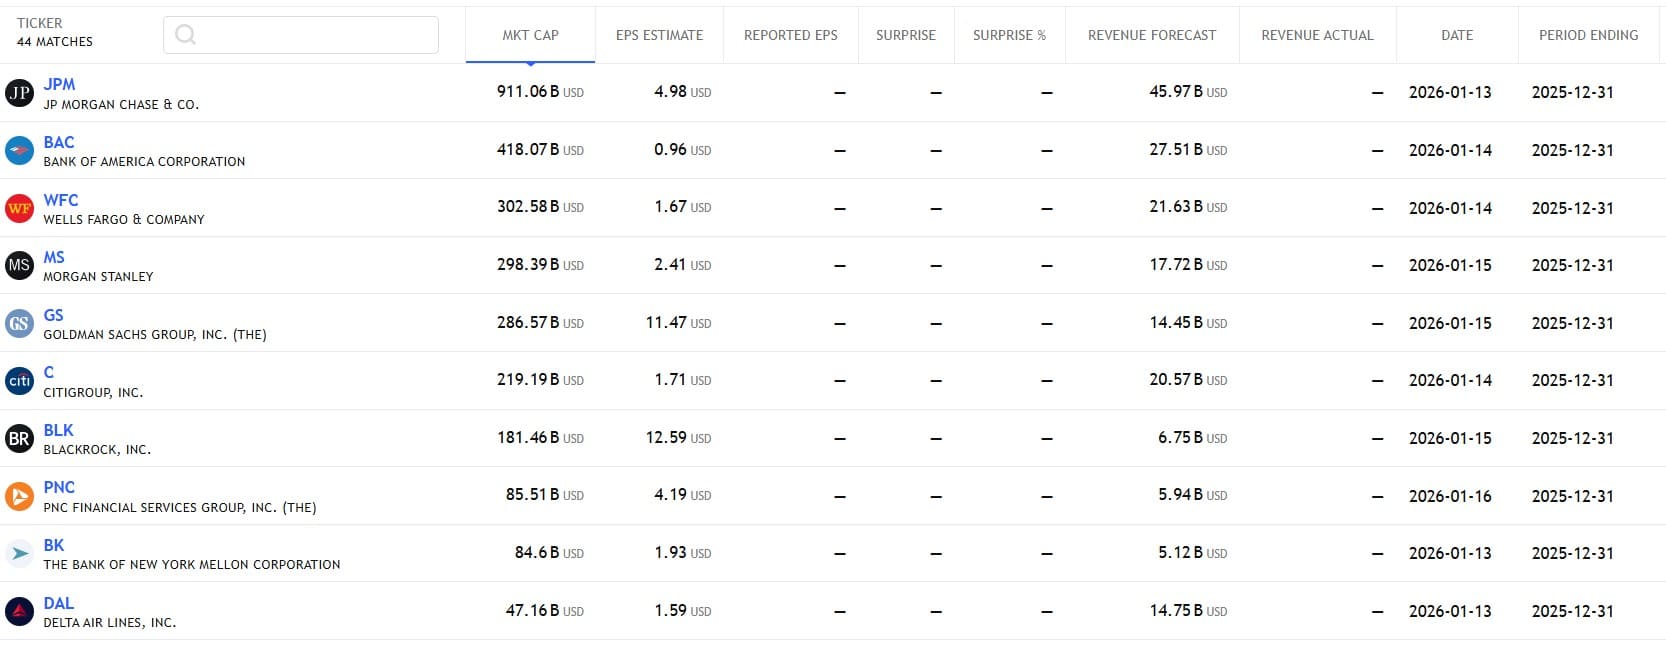
Task: Sort by the EPS ESTIMATE column header
Action: [659, 35]
